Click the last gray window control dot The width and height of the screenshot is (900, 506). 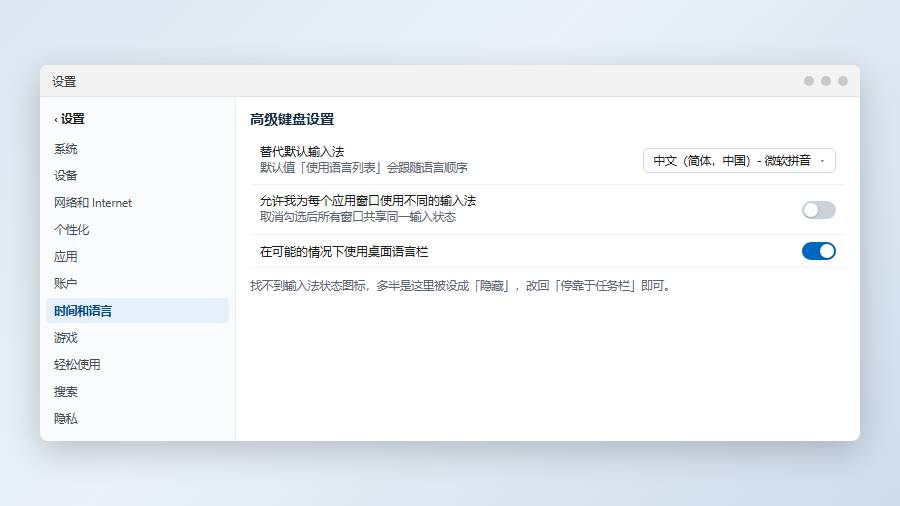tap(843, 81)
